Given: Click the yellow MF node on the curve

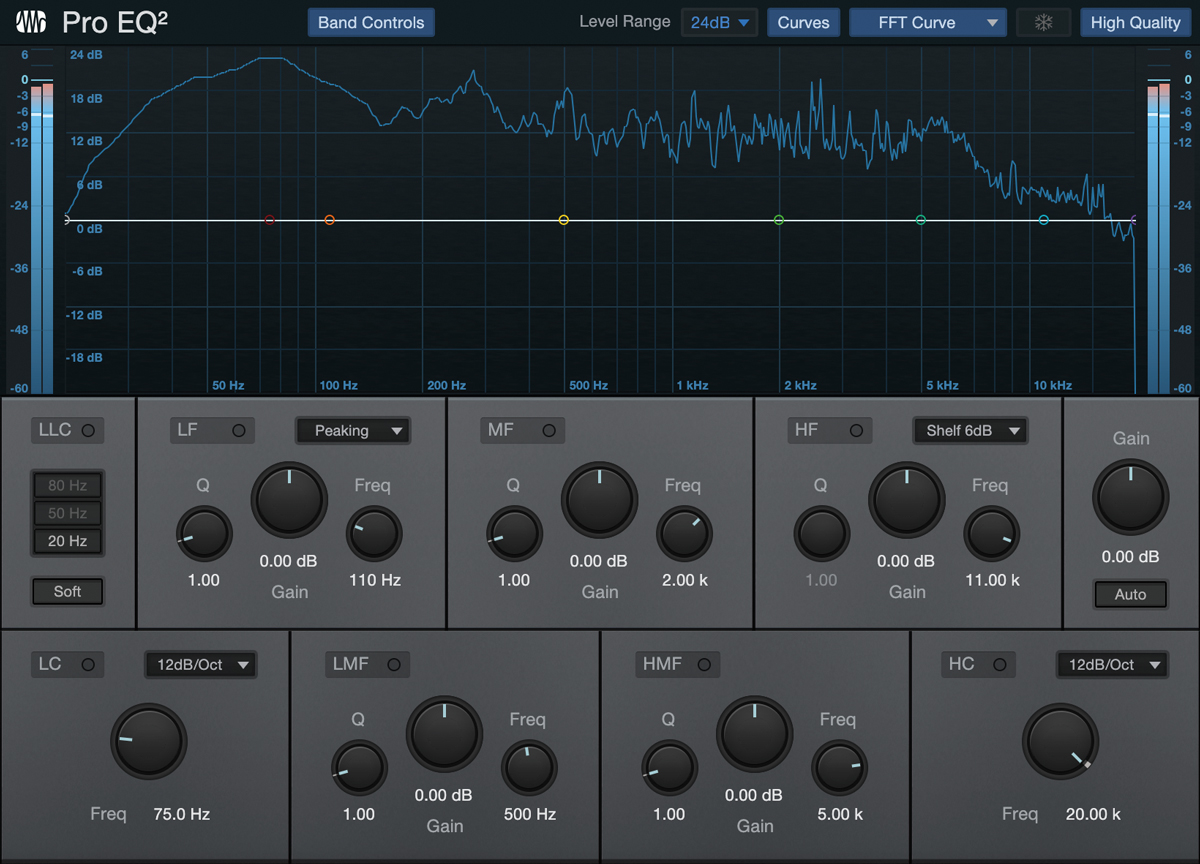Looking at the screenshot, I should click(x=563, y=220).
